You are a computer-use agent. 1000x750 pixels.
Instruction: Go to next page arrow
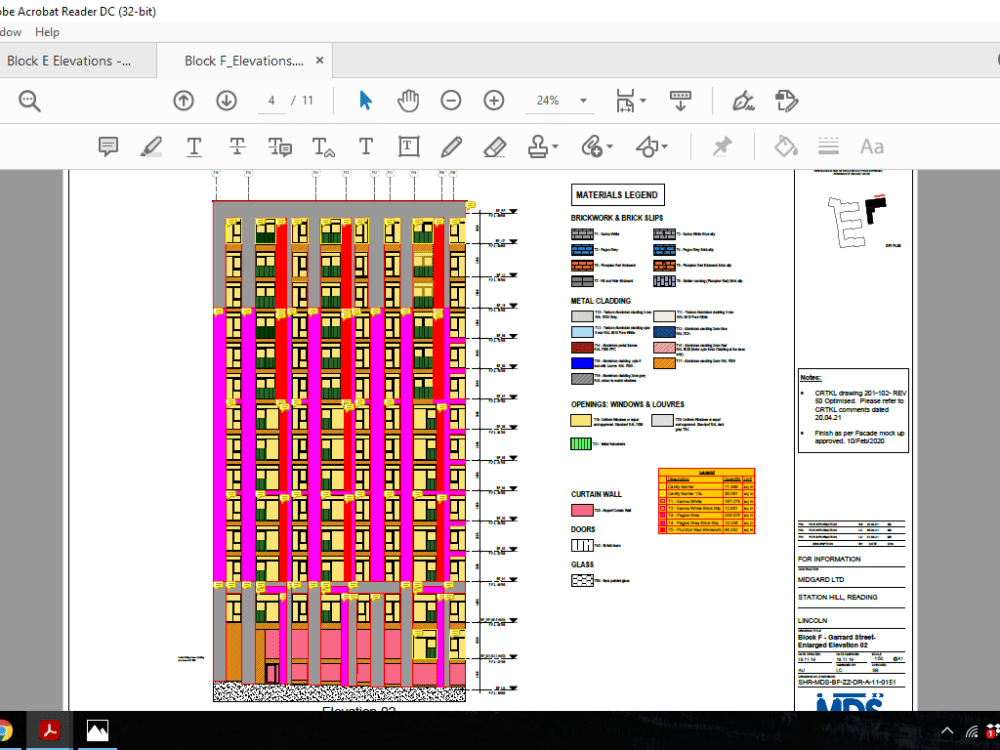[x=226, y=101]
